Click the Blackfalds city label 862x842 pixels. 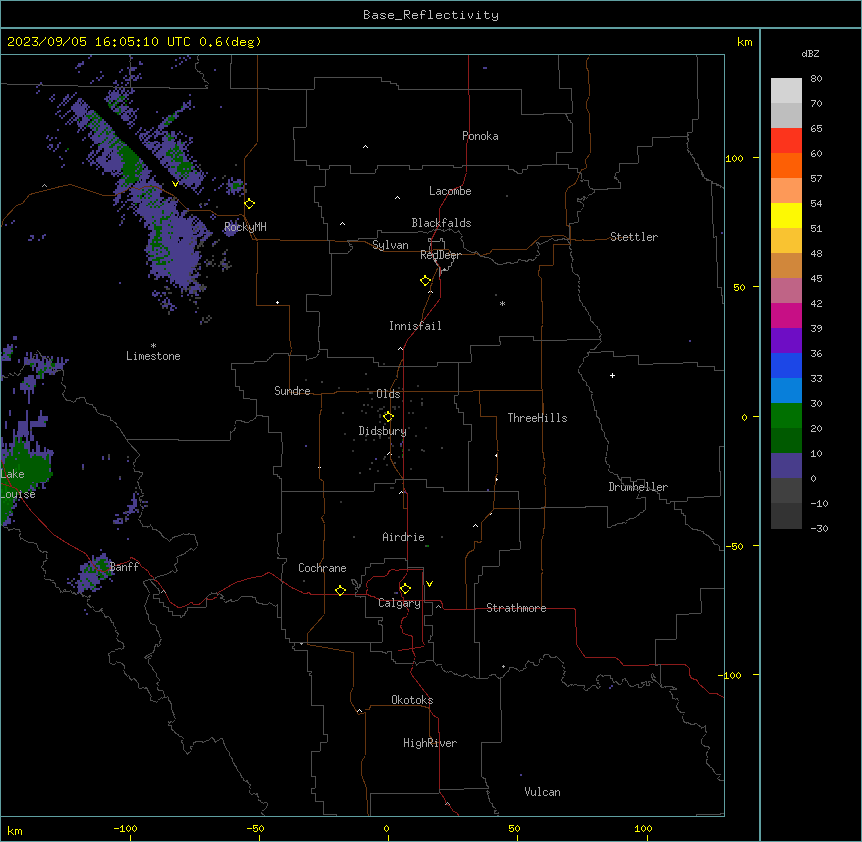(441, 223)
